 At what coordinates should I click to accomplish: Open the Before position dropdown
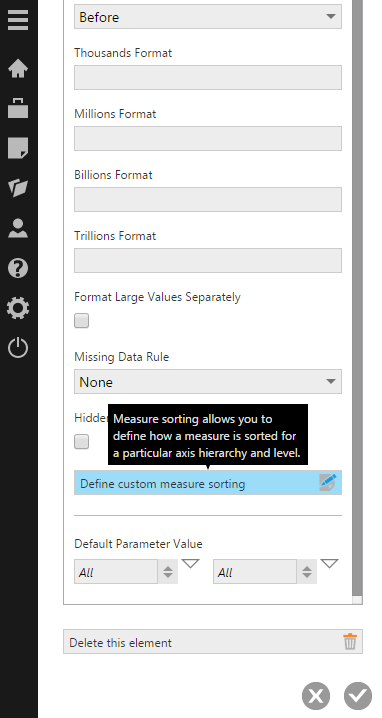(x=208, y=16)
